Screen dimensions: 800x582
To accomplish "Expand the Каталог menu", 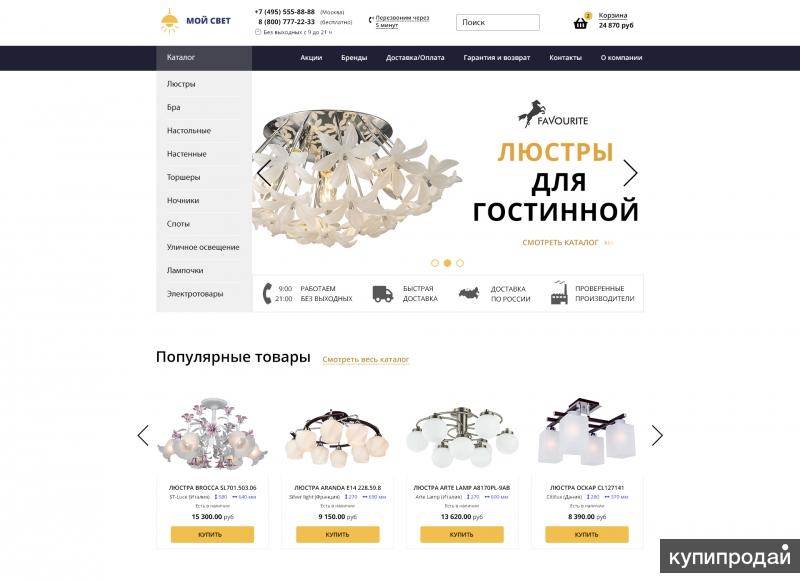I will click(x=204, y=58).
